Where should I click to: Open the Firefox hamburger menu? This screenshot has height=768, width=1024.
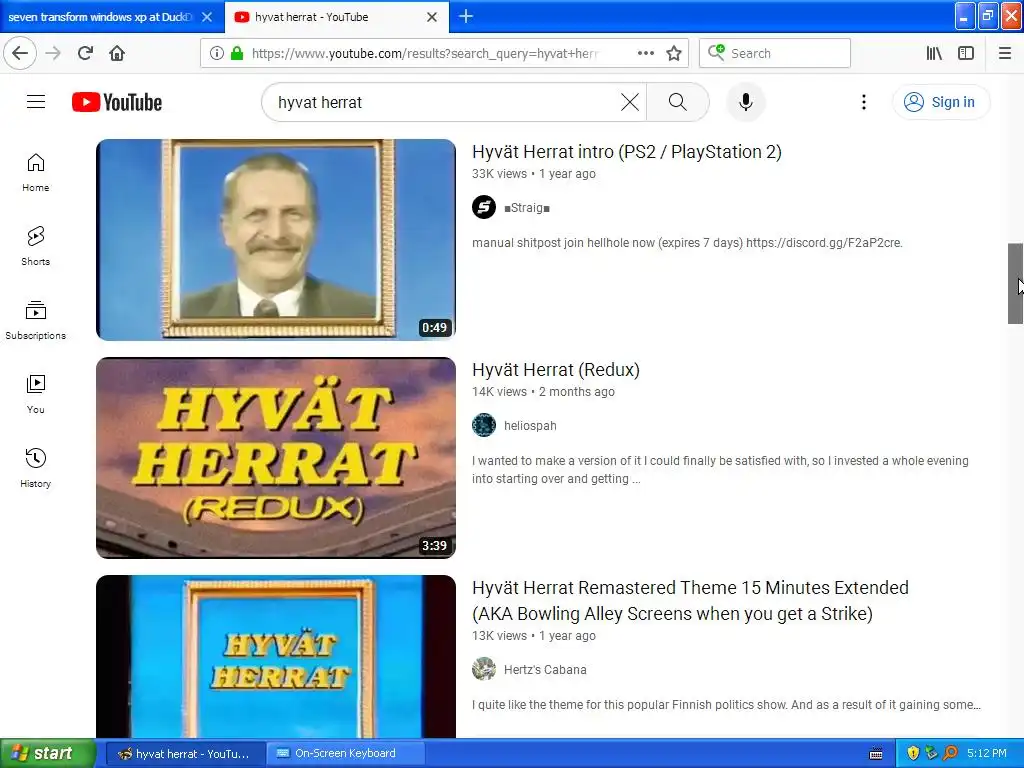coord(1004,53)
